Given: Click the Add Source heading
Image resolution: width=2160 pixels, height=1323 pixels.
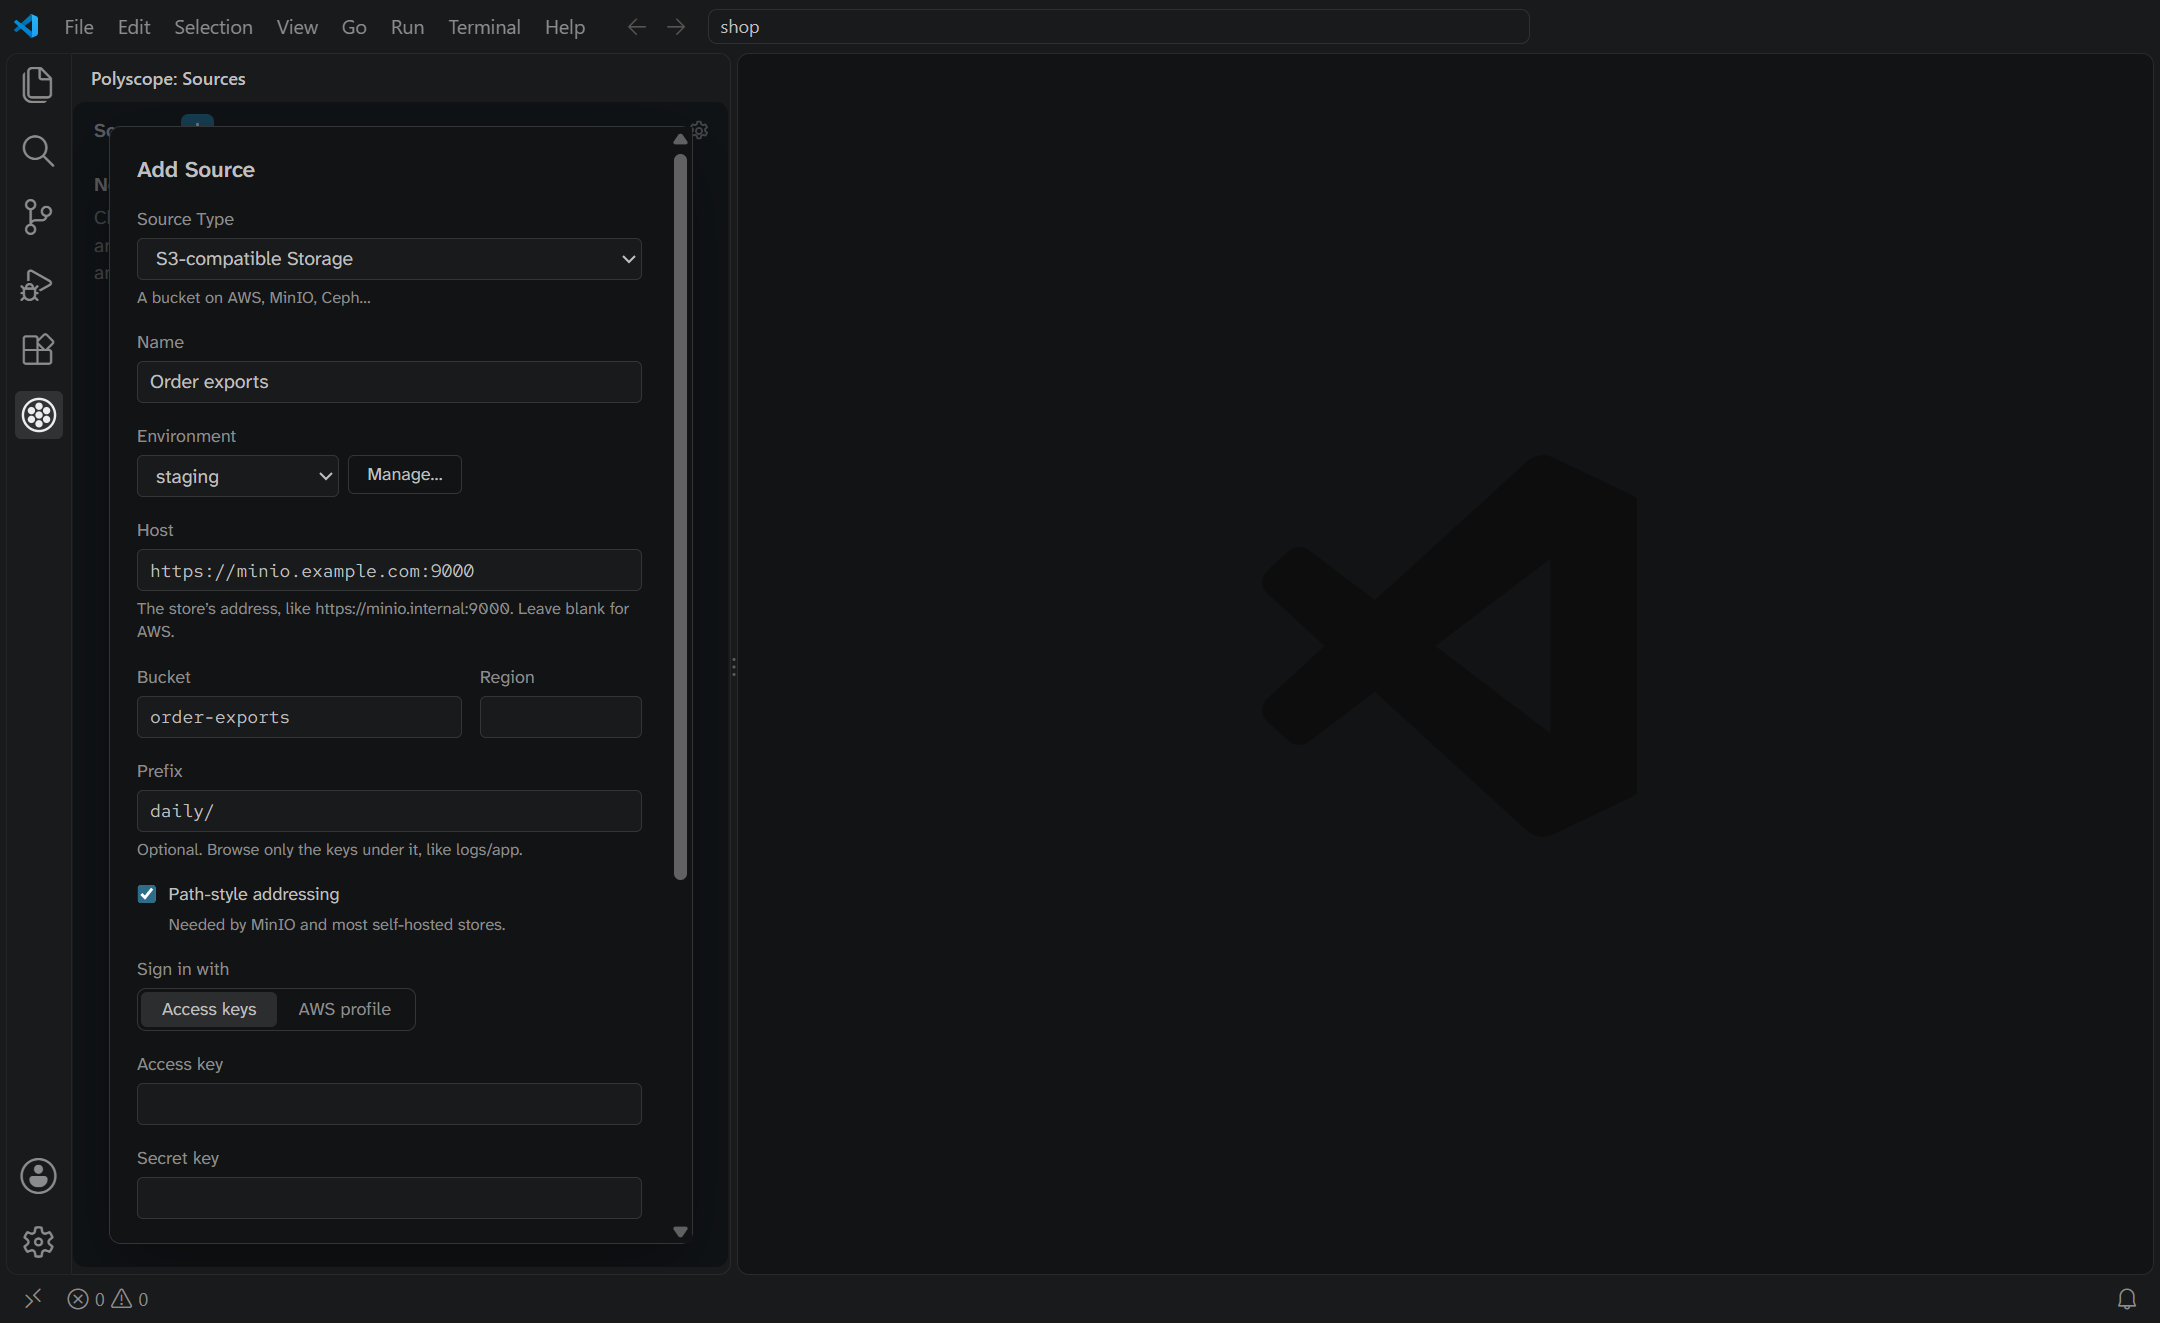Looking at the screenshot, I should click(196, 170).
